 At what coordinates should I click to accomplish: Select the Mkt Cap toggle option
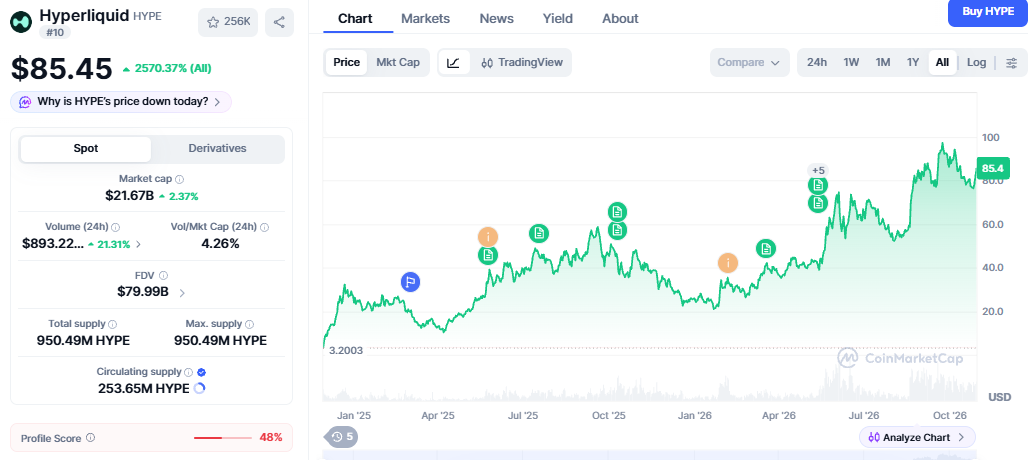(x=398, y=62)
